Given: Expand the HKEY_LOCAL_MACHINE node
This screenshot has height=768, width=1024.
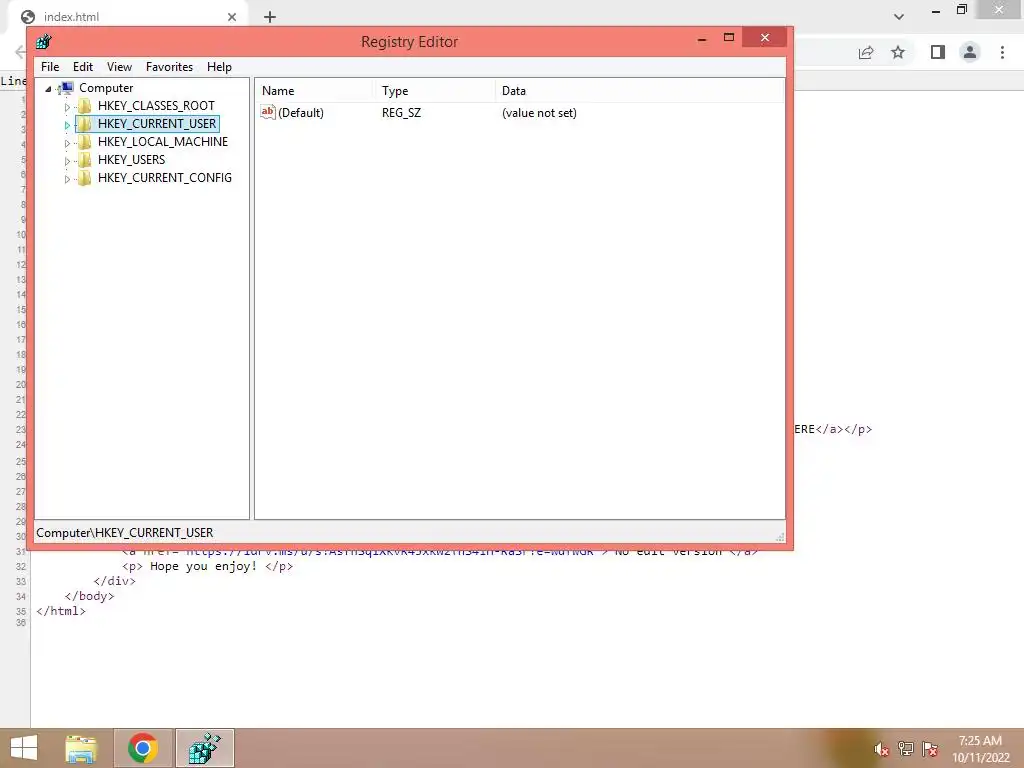Looking at the screenshot, I should 67,142.
